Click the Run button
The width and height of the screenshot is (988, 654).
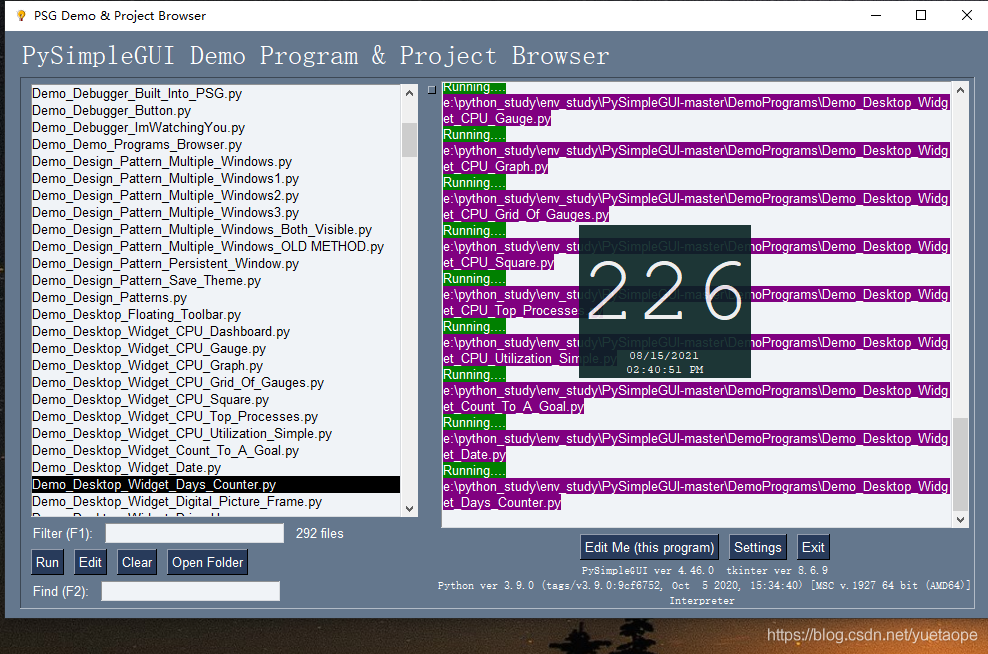pos(47,562)
